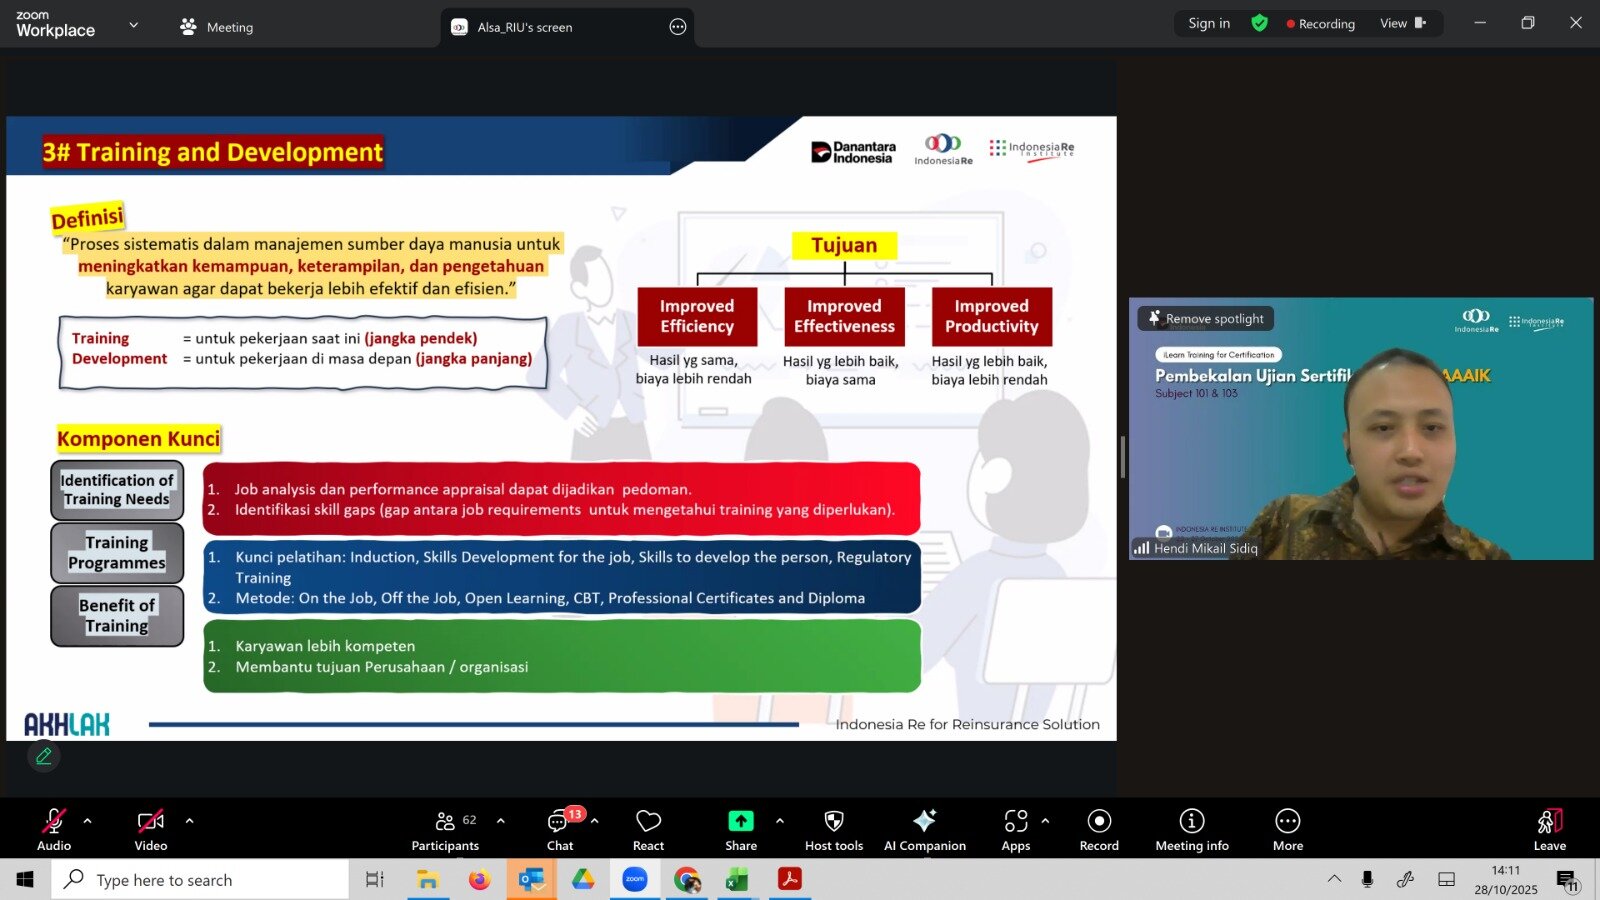
Task: Switch to the Meeting tab
Action: (x=216, y=27)
